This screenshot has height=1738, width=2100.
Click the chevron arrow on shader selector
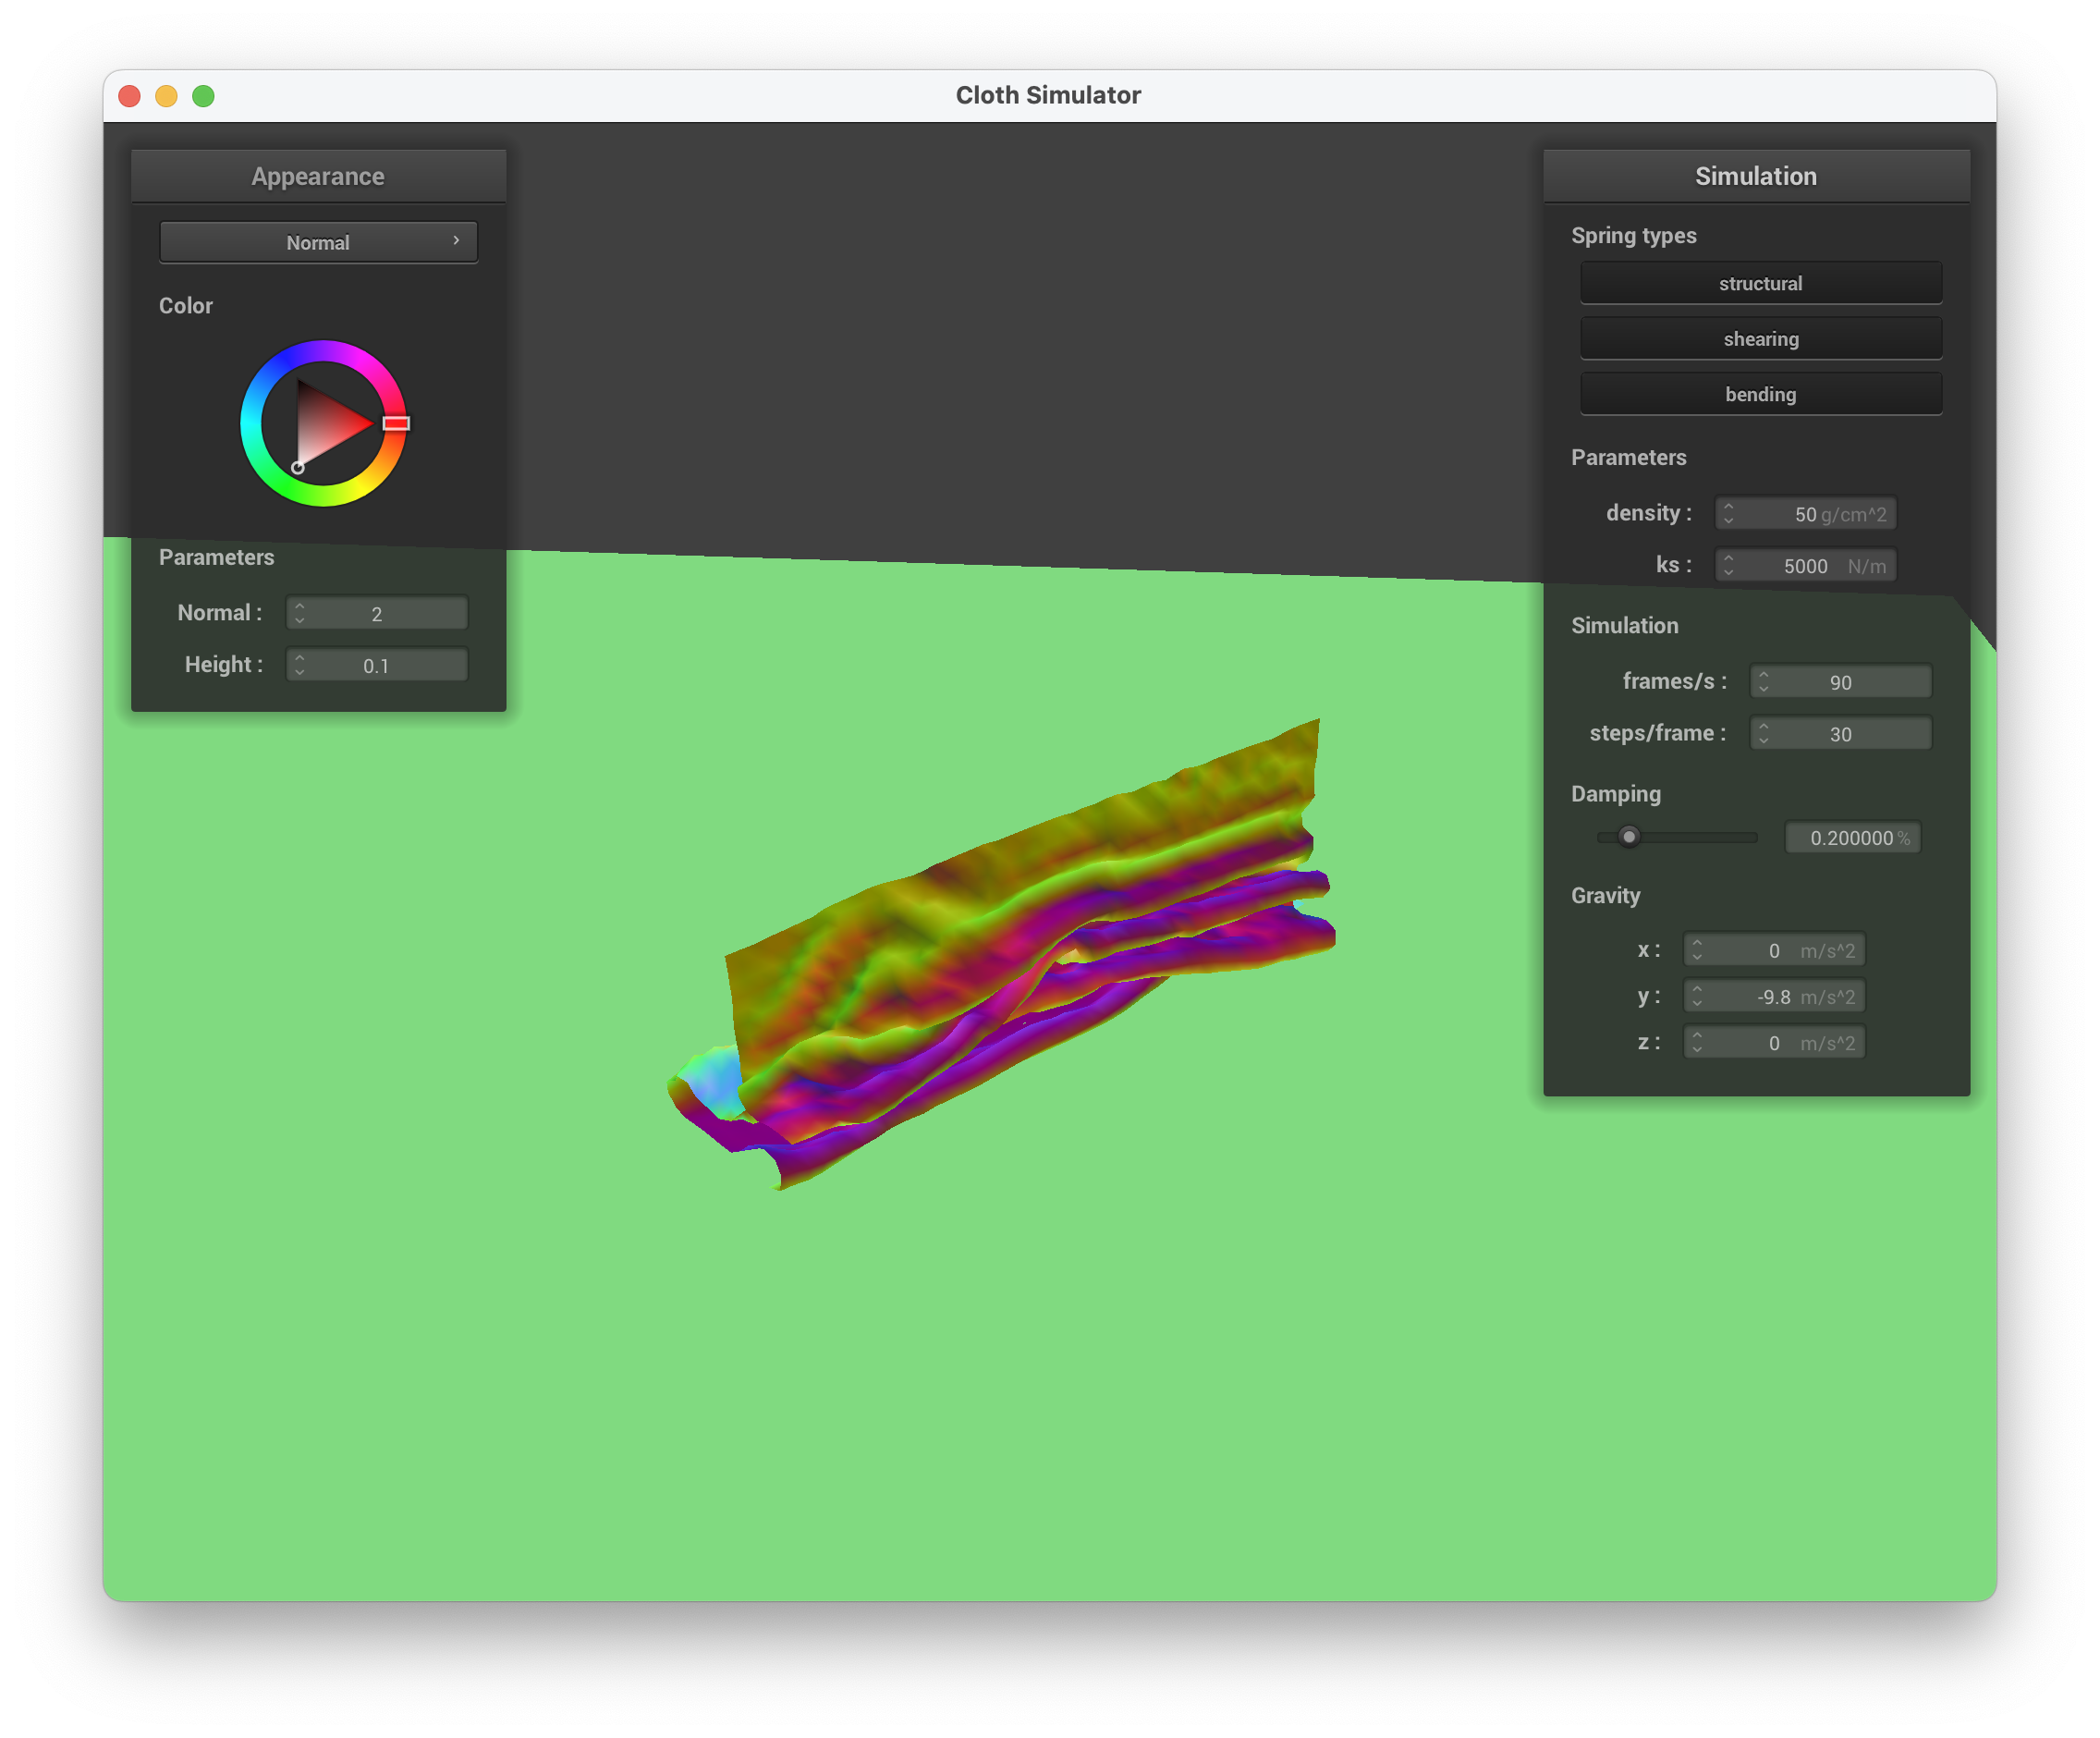456,241
